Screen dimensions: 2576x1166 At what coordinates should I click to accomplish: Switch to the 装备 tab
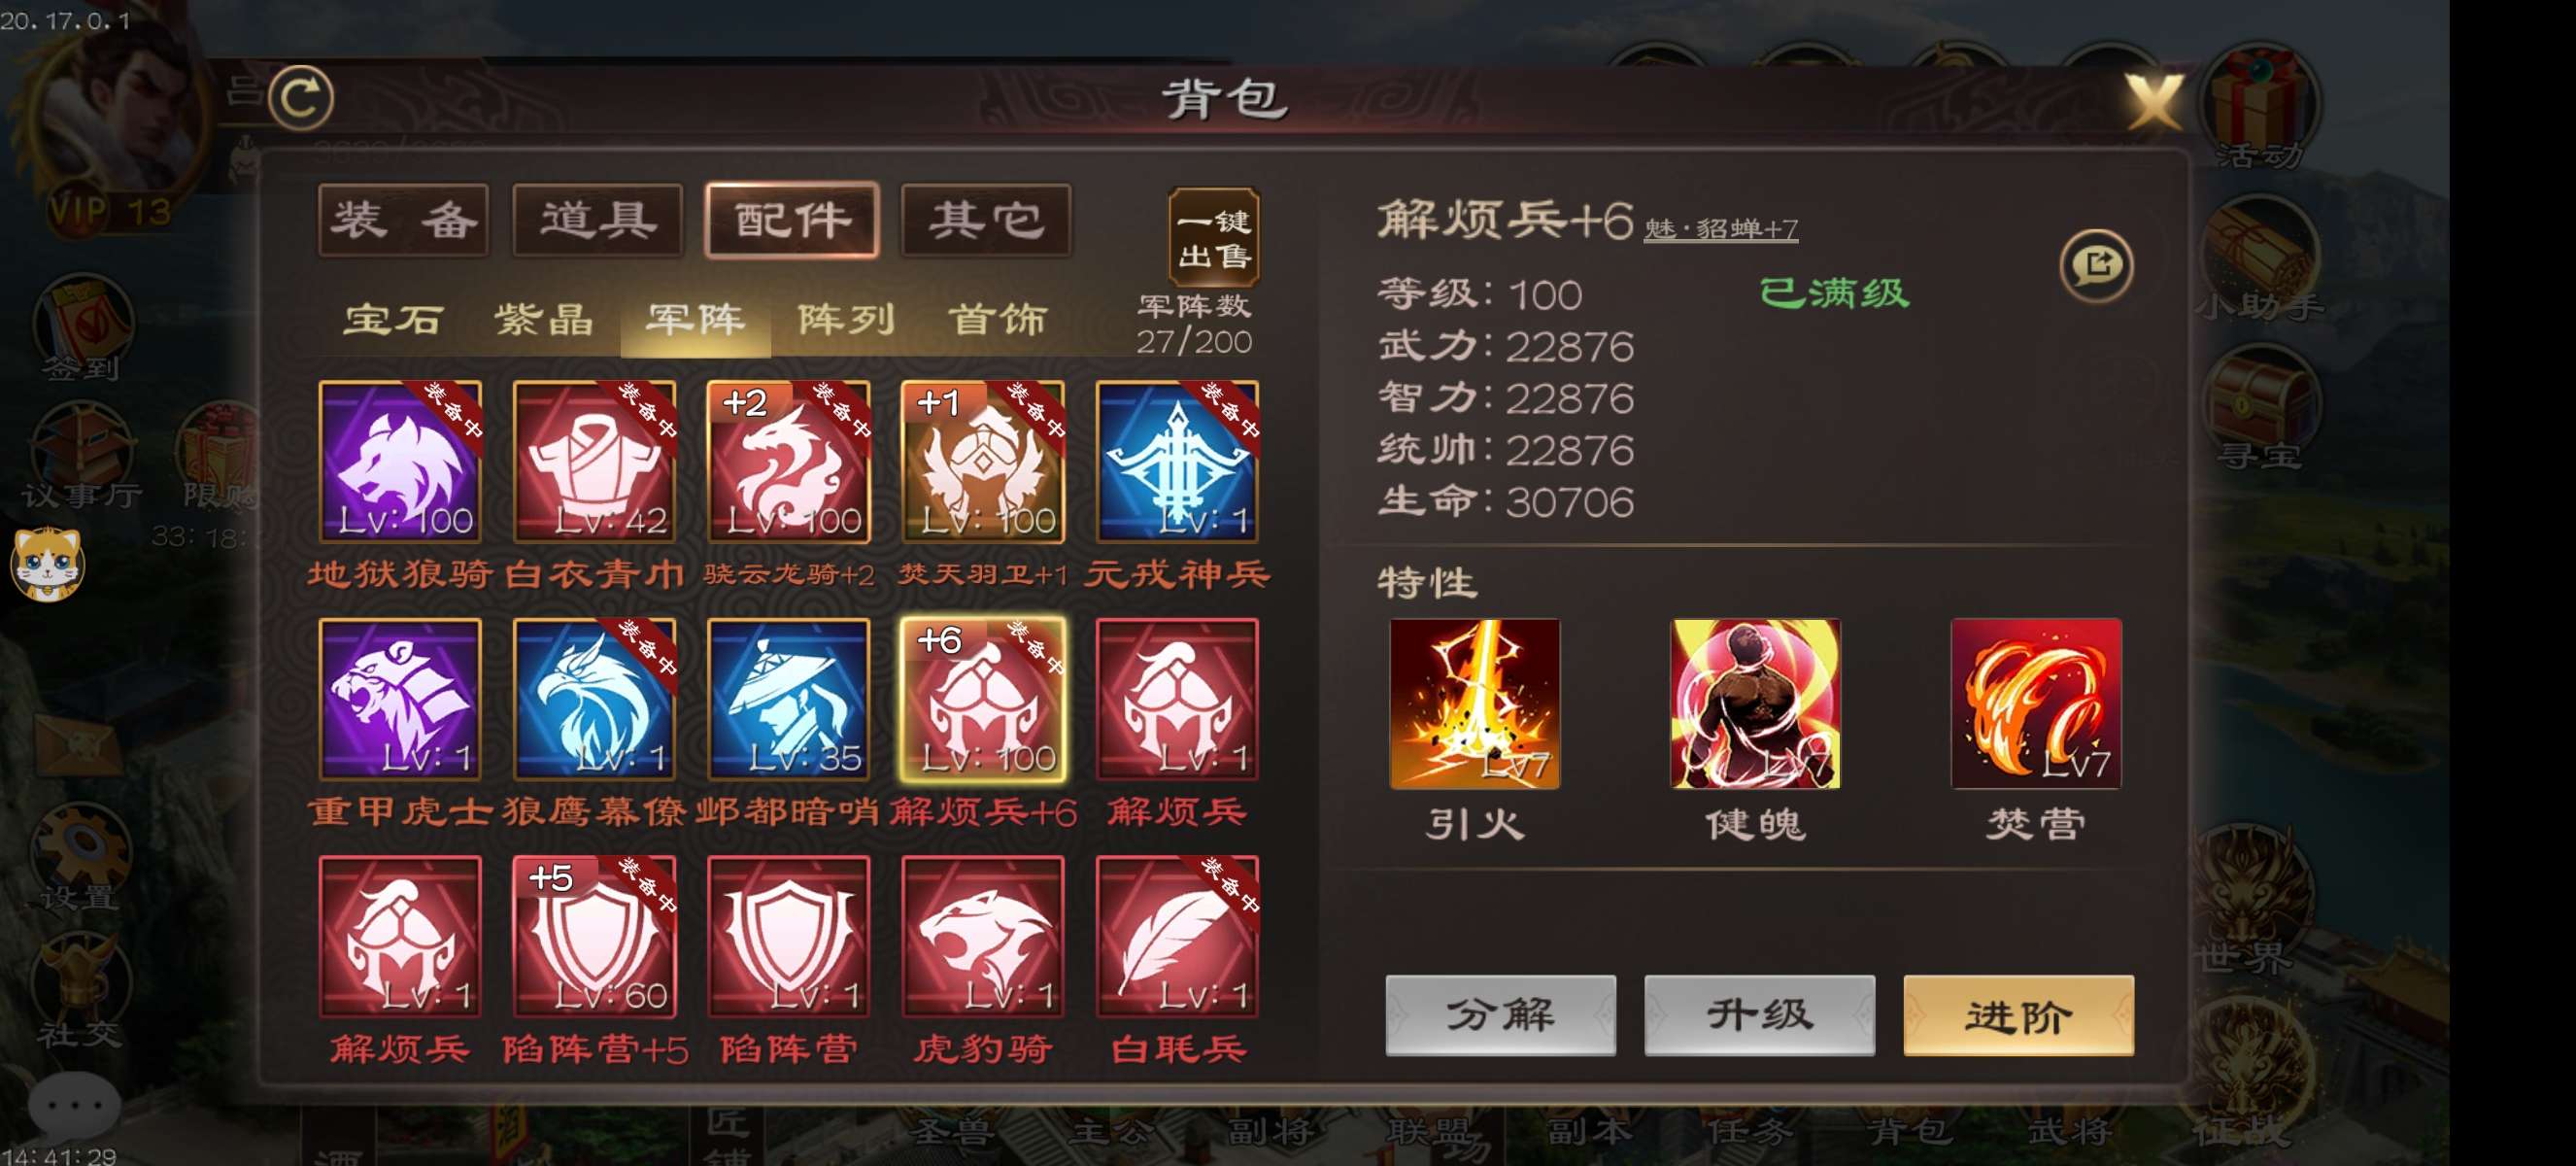coord(404,220)
